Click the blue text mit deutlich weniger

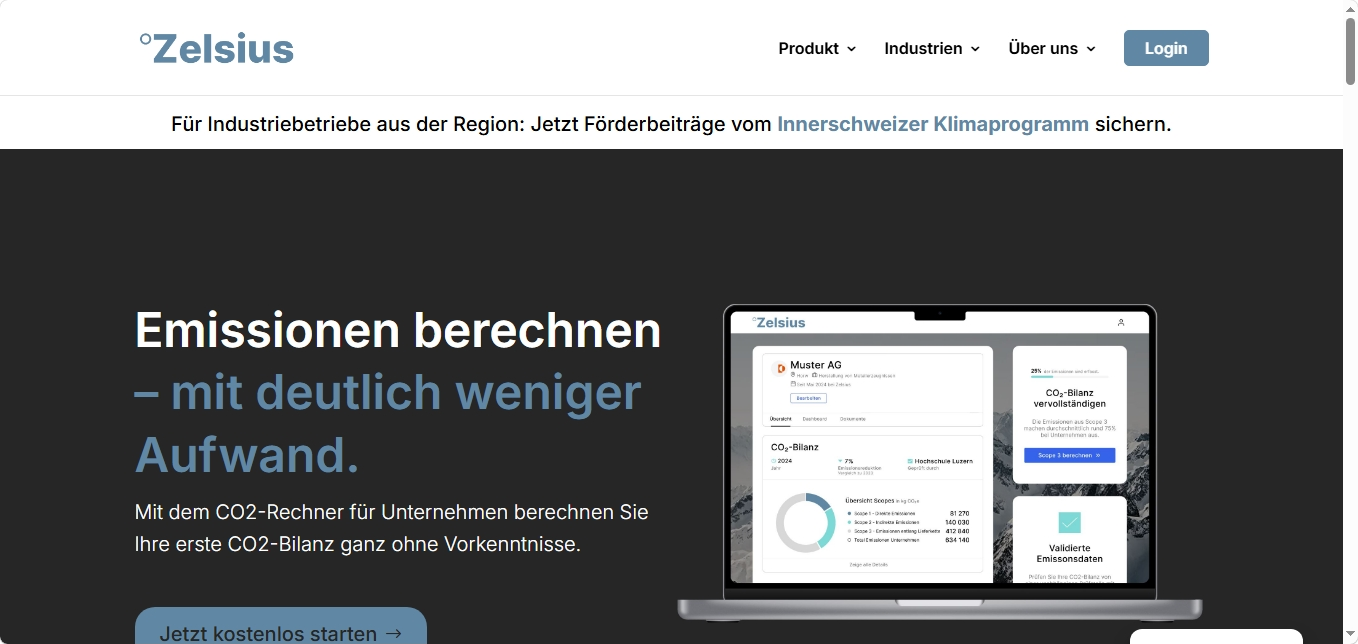(406, 392)
